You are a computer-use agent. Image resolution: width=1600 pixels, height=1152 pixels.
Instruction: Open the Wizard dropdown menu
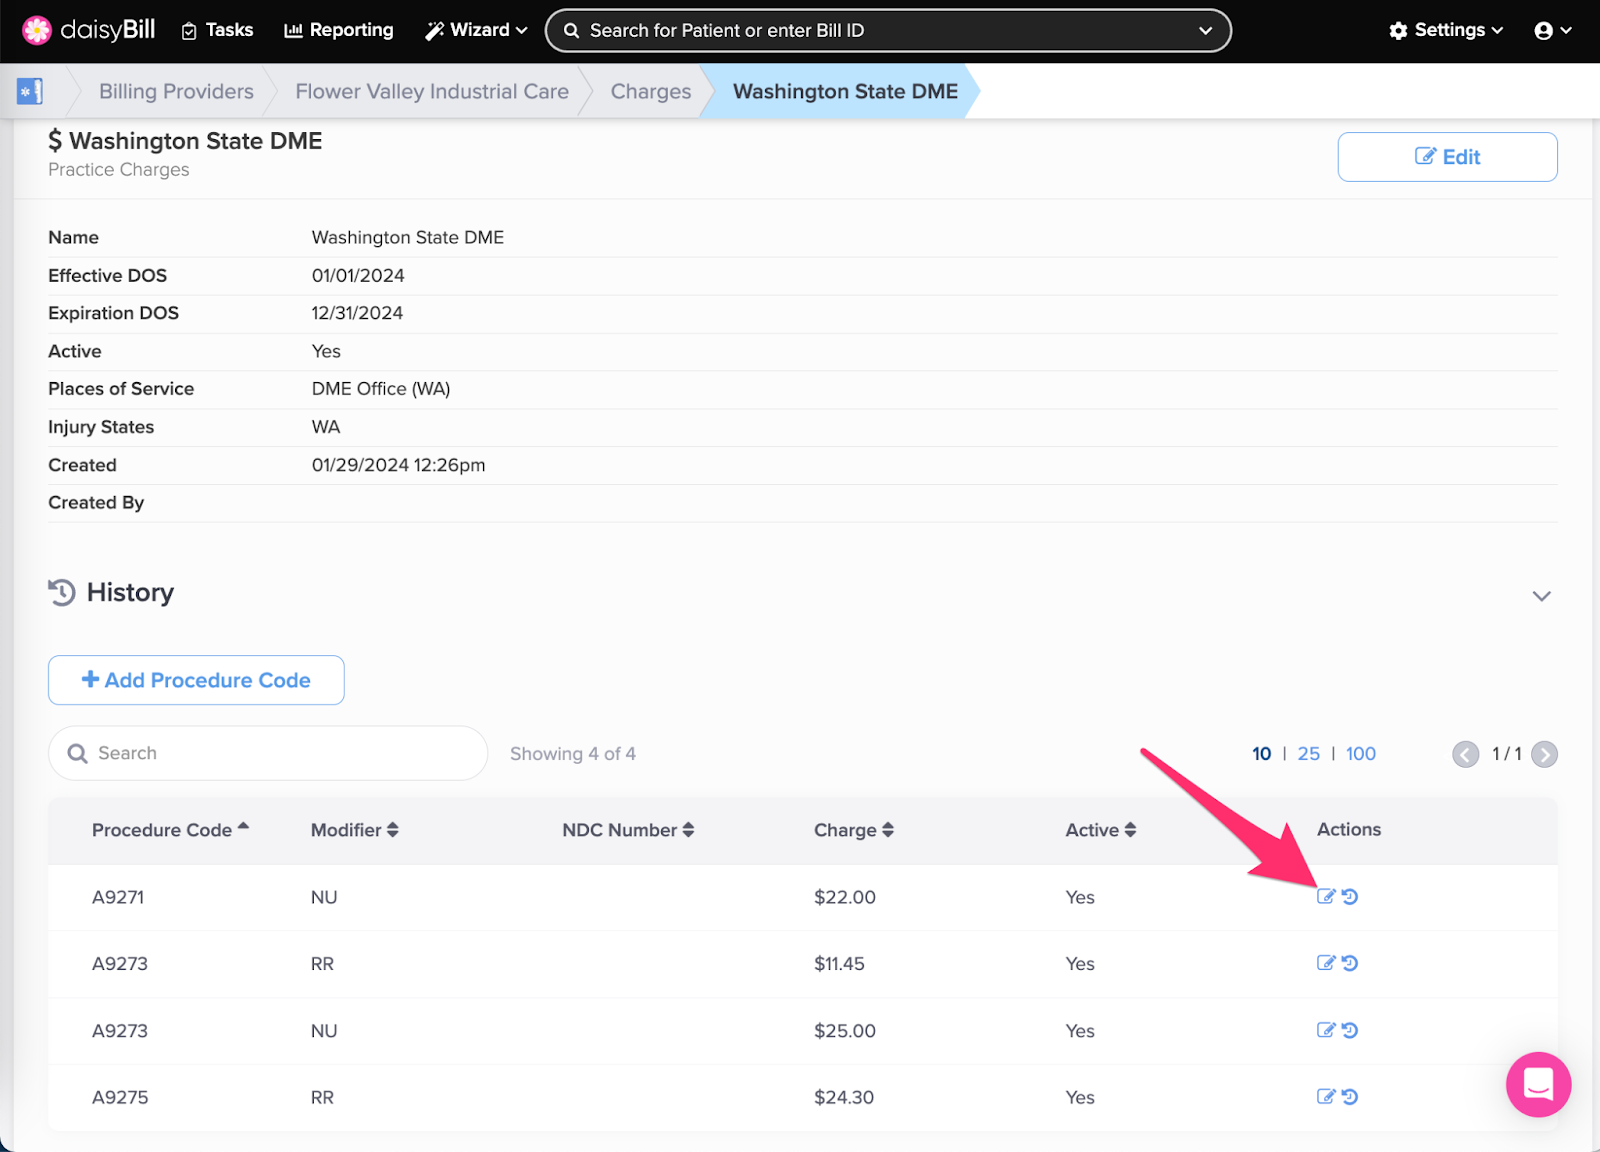(476, 30)
